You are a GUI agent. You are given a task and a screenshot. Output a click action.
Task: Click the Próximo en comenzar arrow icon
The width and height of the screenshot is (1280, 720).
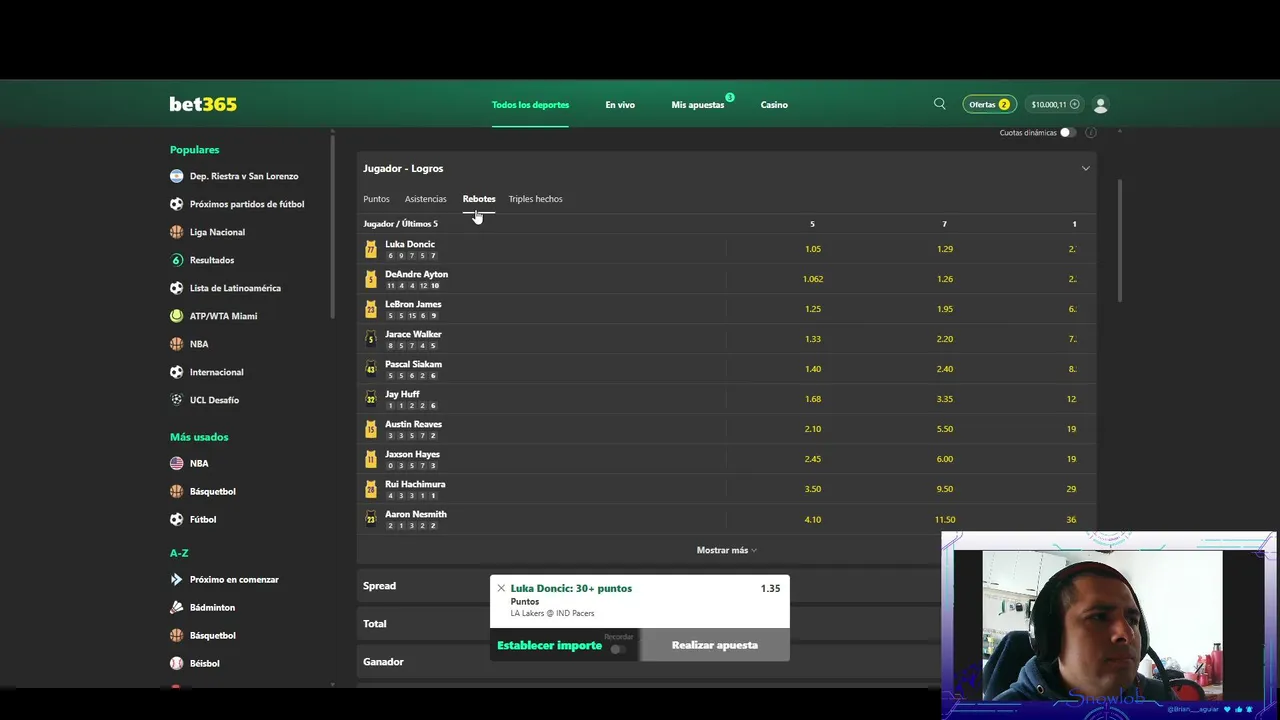pyautogui.click(x=177, y=579)
